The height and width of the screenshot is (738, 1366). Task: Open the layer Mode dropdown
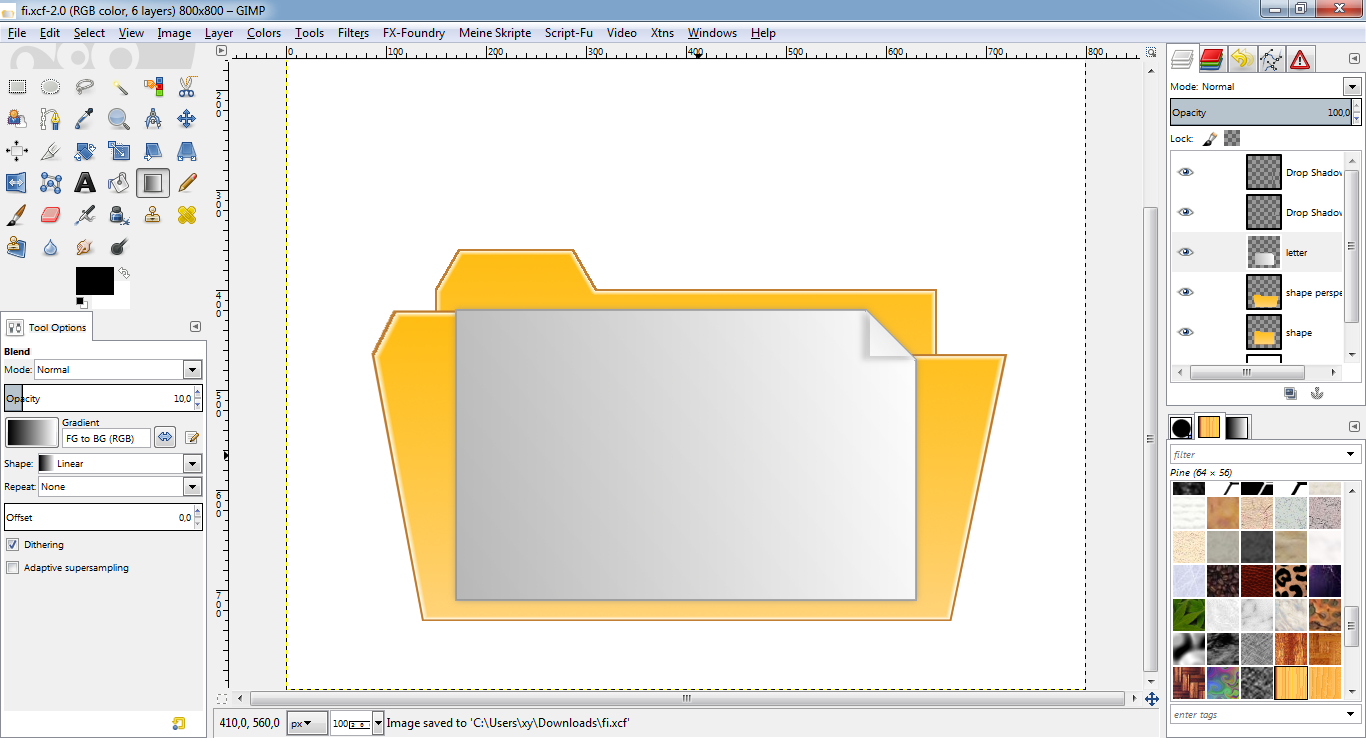(1351, 86)
